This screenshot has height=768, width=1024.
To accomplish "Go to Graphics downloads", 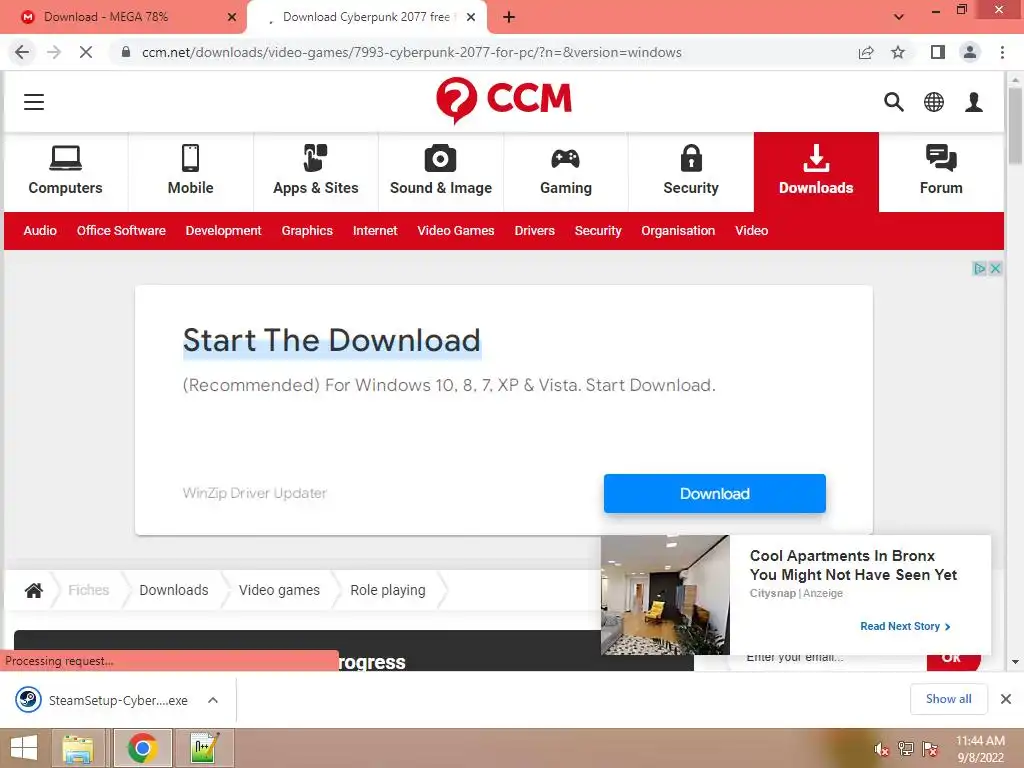I will 307,231.
